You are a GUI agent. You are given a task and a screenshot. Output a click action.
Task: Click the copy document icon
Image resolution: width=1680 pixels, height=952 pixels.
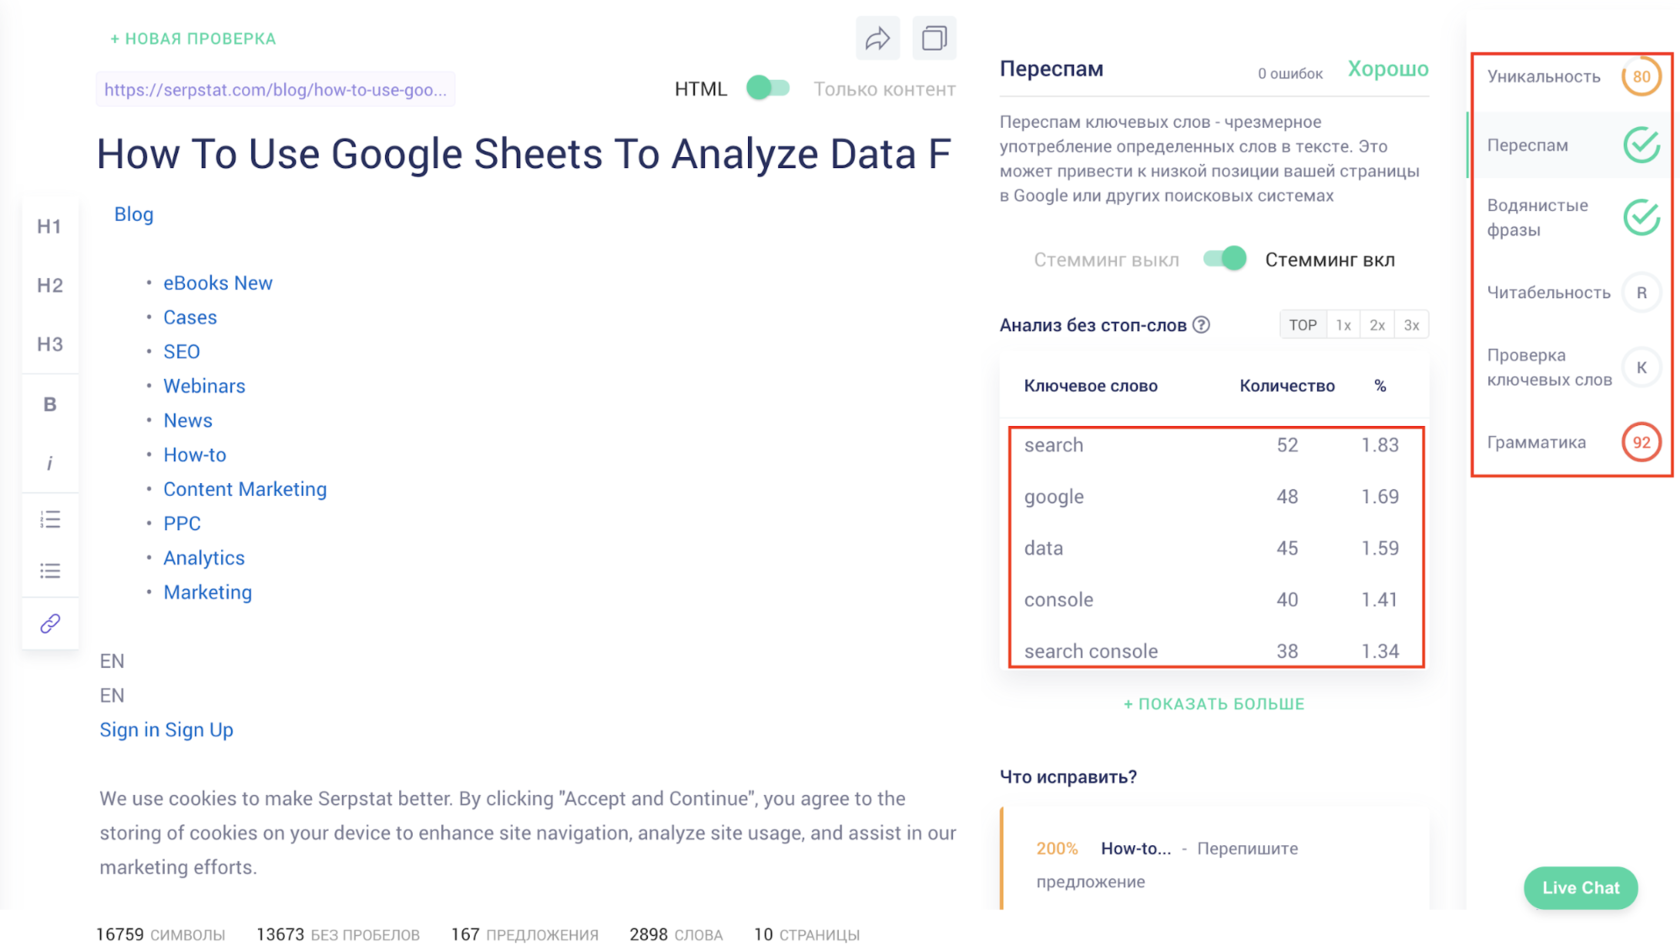934,38
